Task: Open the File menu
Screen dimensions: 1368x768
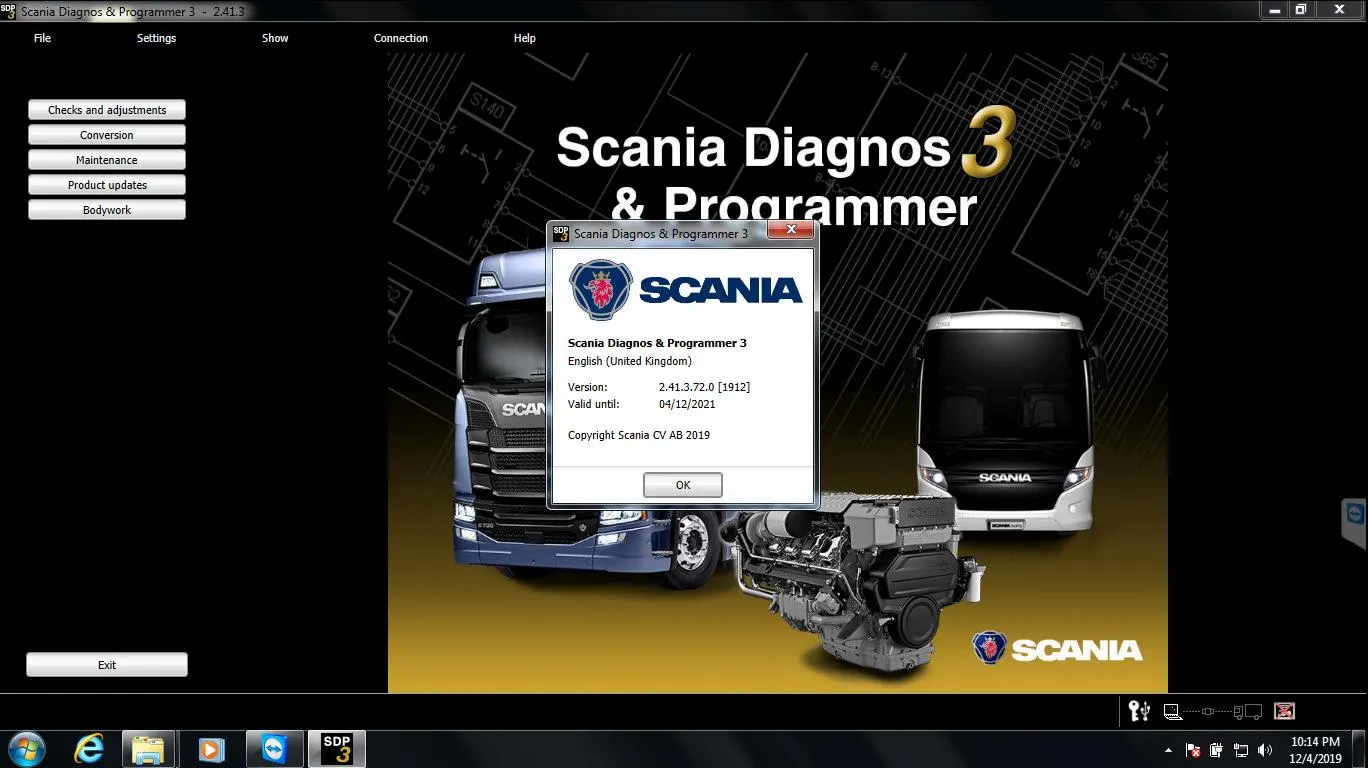Action: pyautogui.click(x=42, y=38)
